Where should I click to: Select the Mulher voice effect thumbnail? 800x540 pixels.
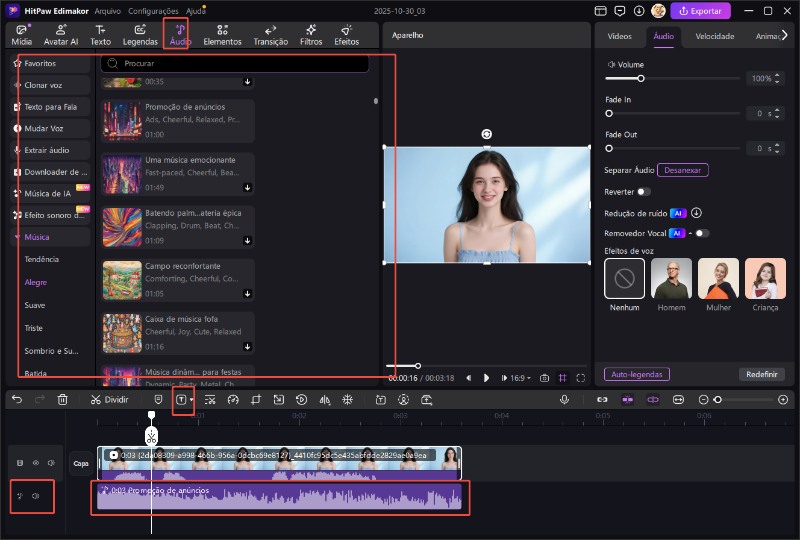(x=718, y=278)
